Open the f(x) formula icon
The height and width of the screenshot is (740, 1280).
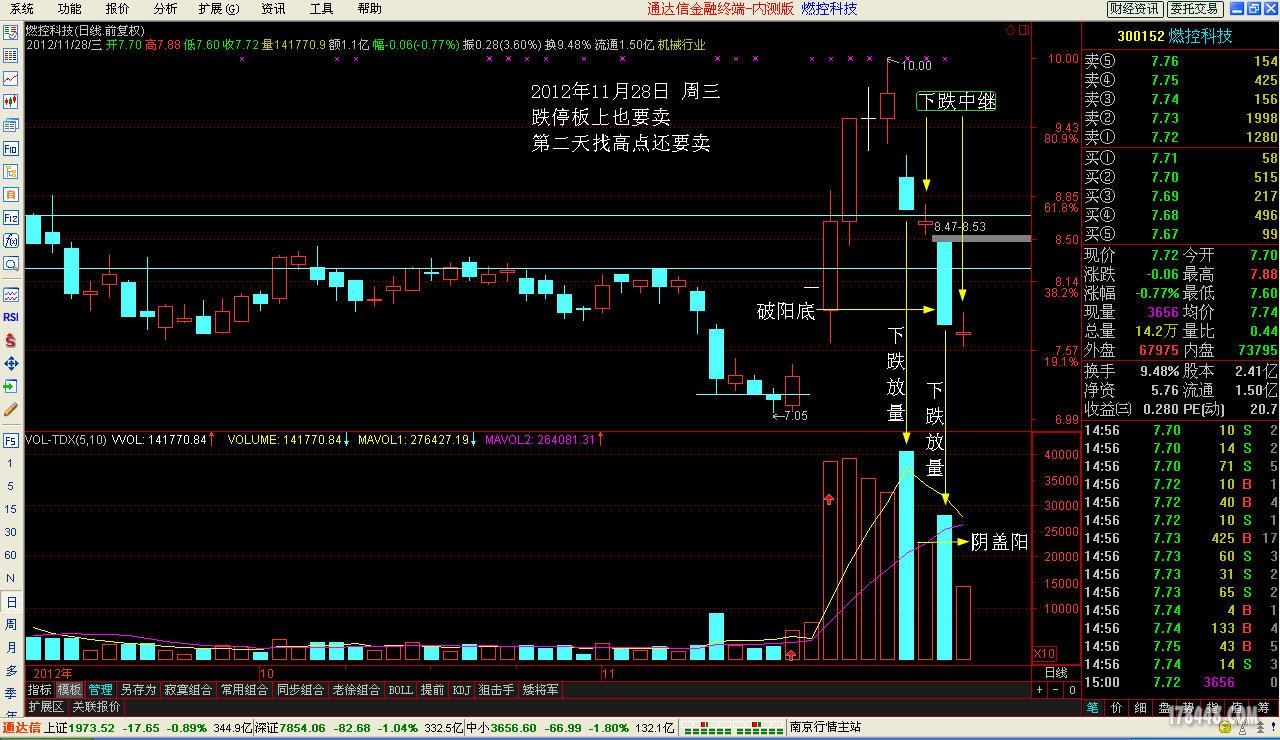coord(11,240)
